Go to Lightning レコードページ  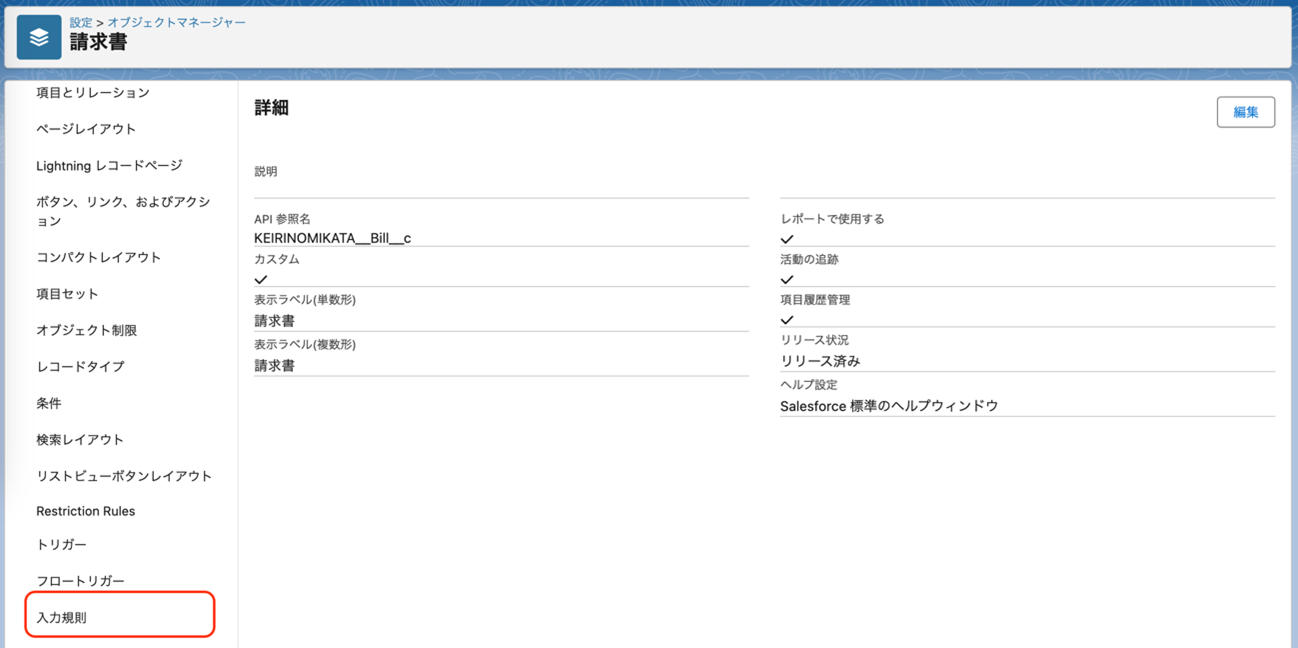pos(109,166)
